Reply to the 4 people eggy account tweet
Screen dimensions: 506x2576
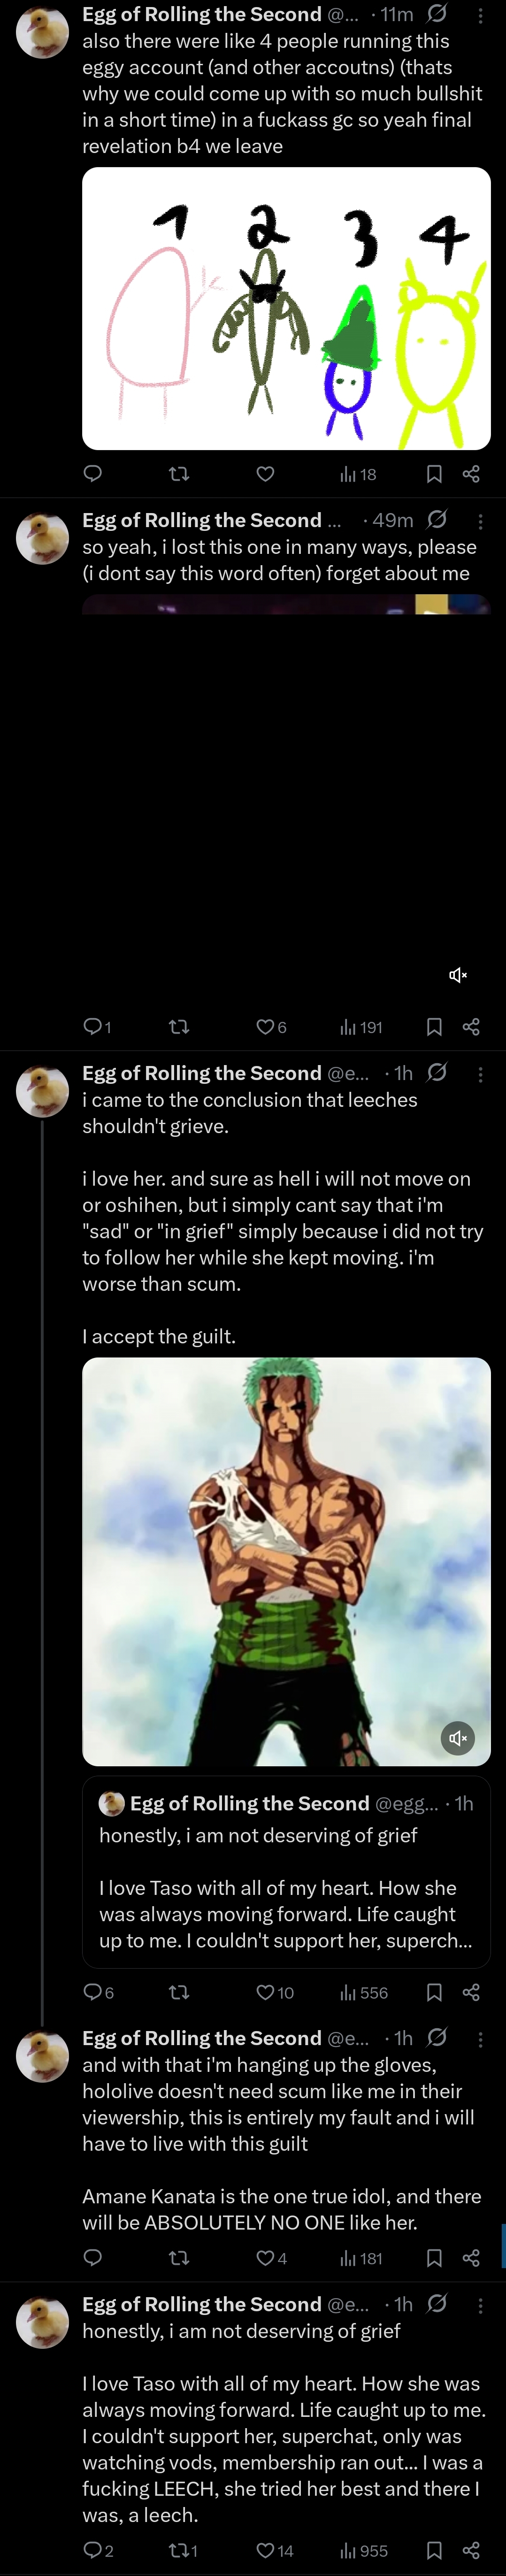[x=93, y=474]
